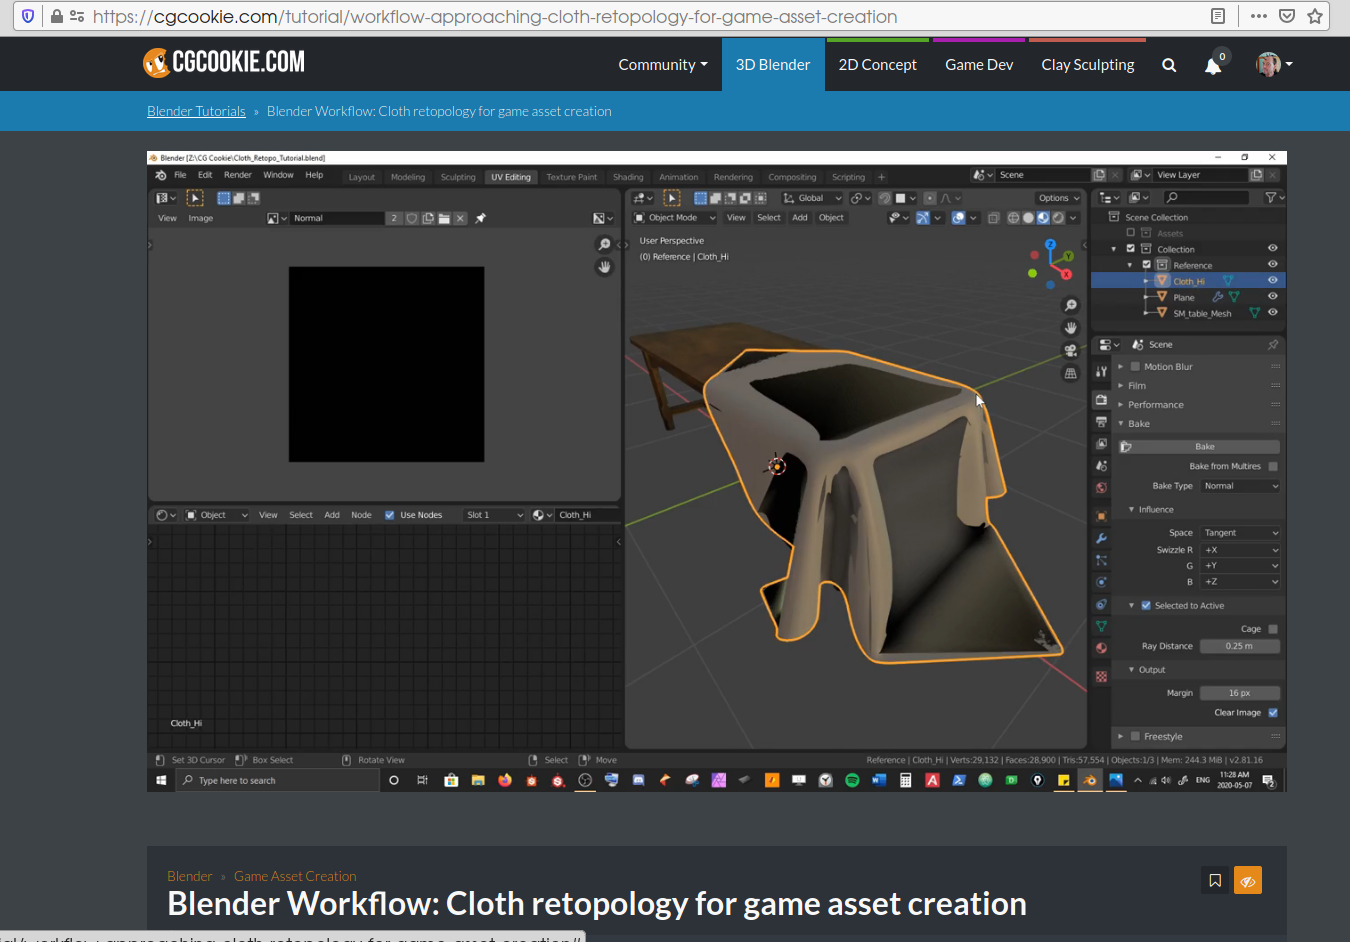Click the orange crossed-eye icon beside bookmark
1350x942 pixels.
click(x=1247, y=881)
